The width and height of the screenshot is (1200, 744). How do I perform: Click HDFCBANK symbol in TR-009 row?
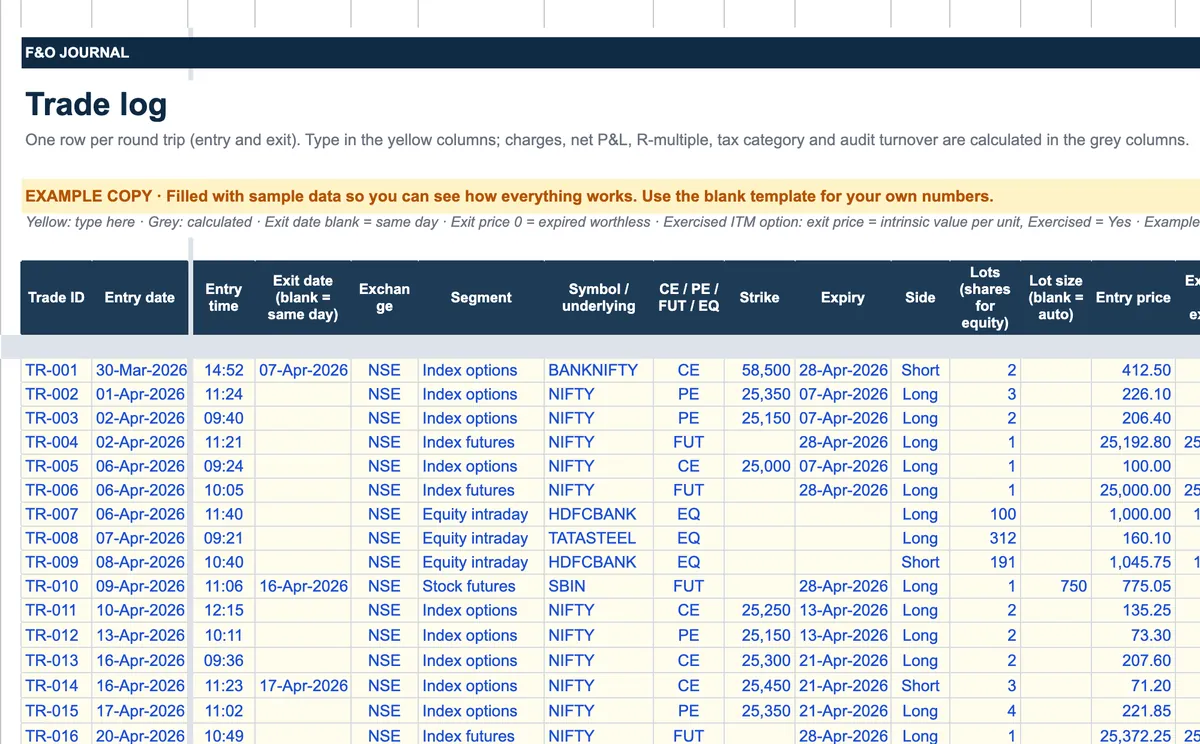point(598,562)
